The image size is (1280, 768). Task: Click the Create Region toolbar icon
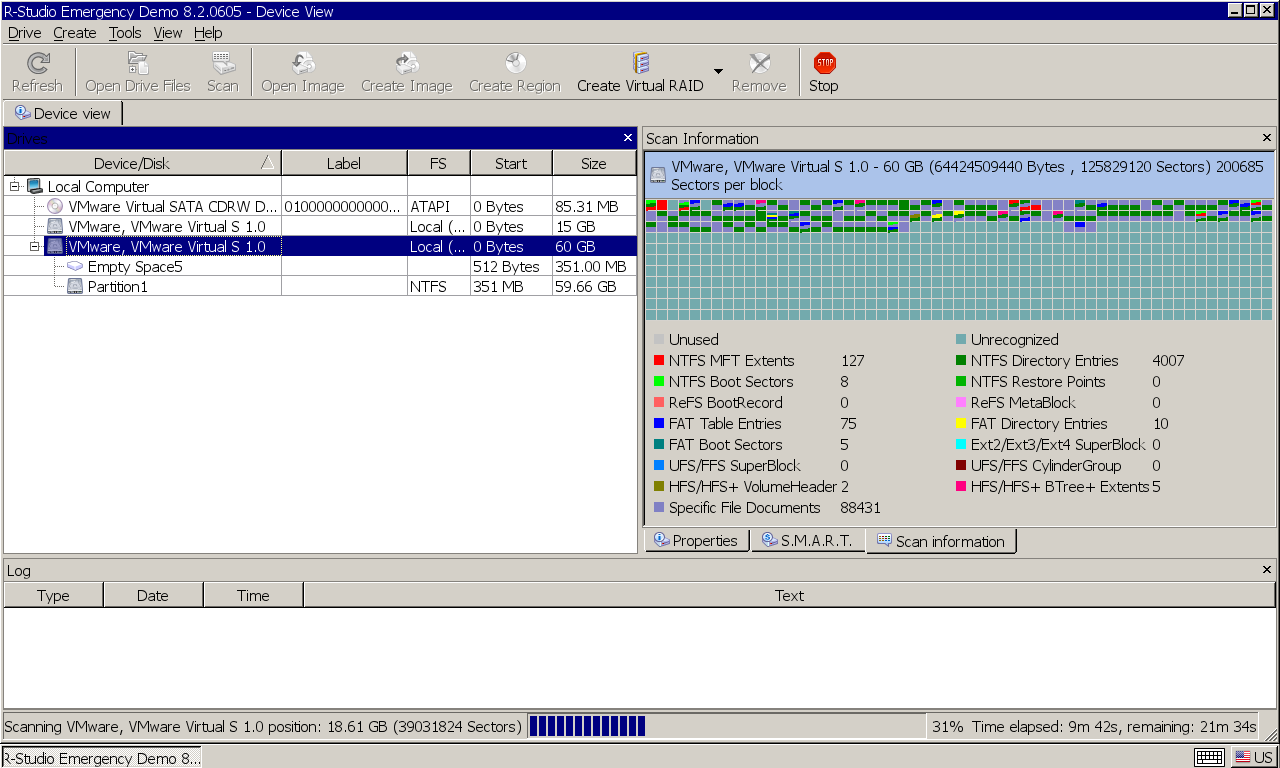[x=515, y=64]
